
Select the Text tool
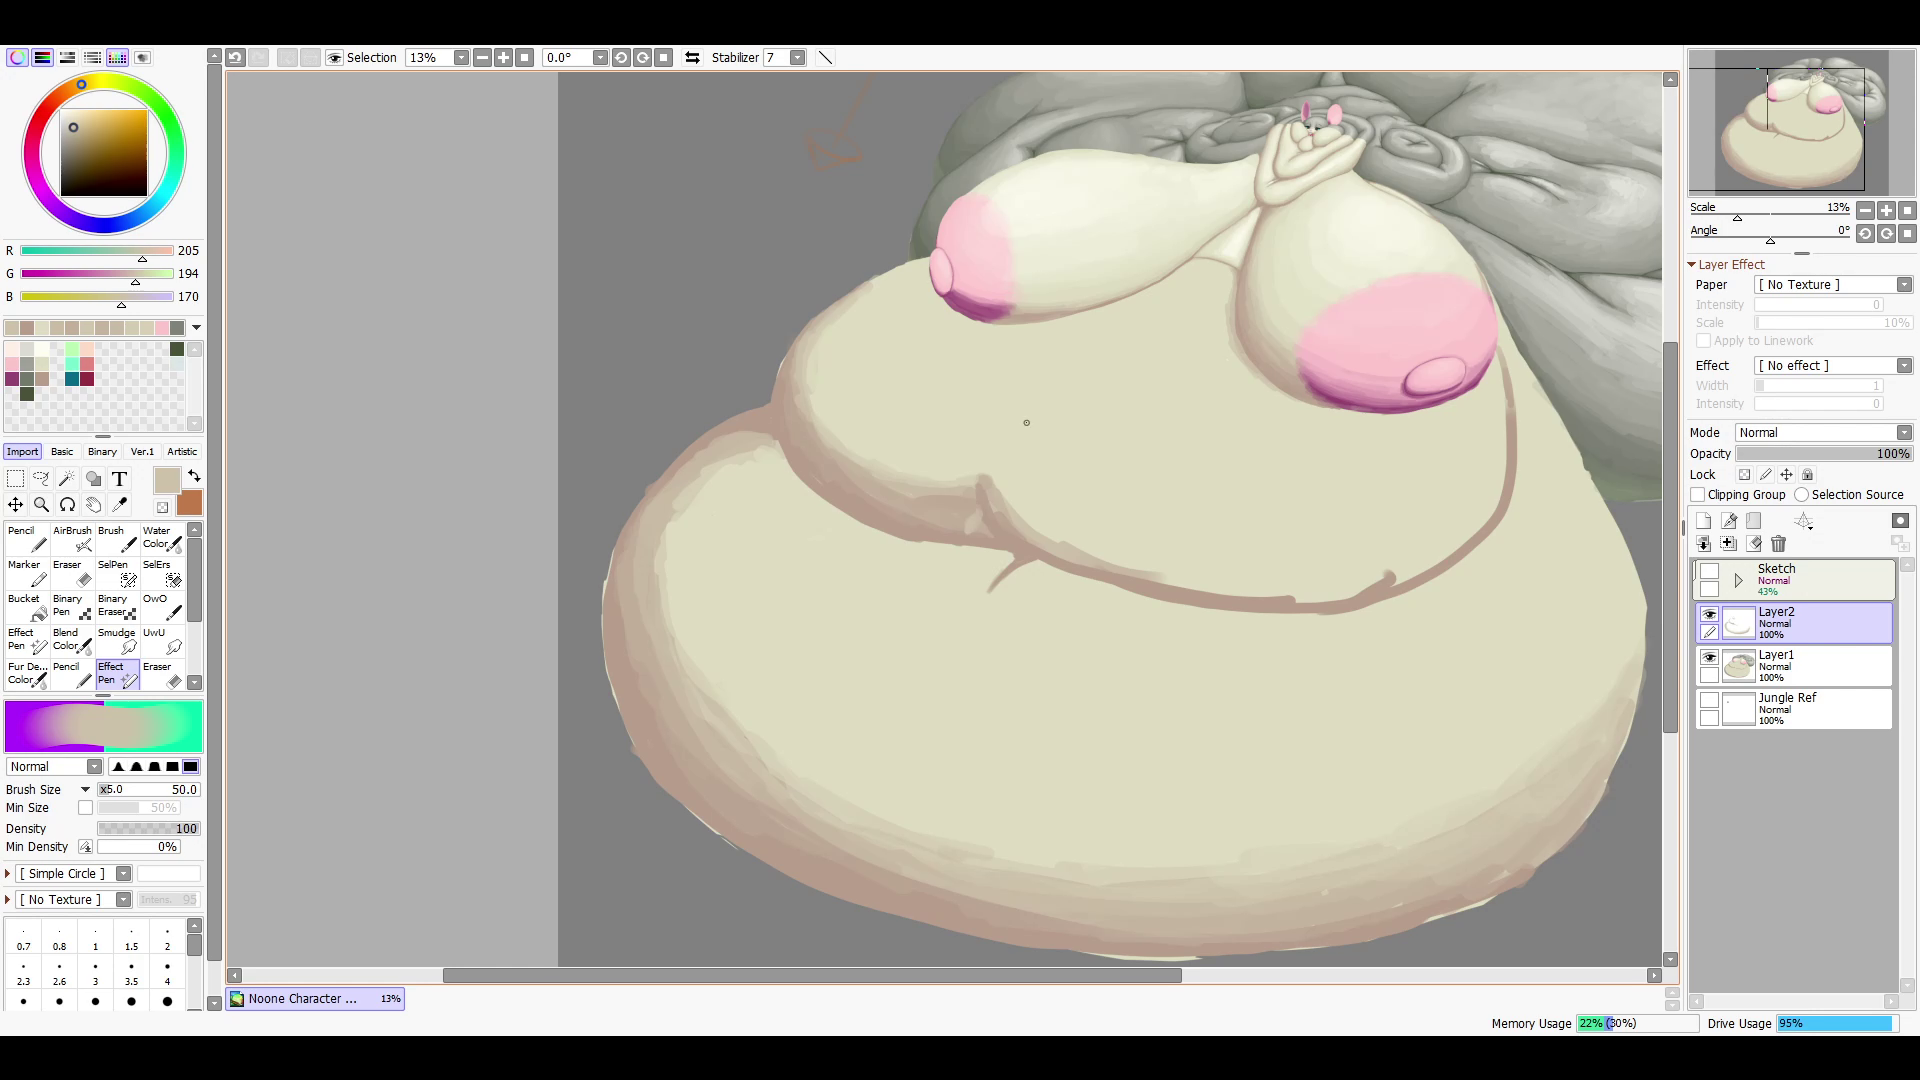click(x=119, y=479)
